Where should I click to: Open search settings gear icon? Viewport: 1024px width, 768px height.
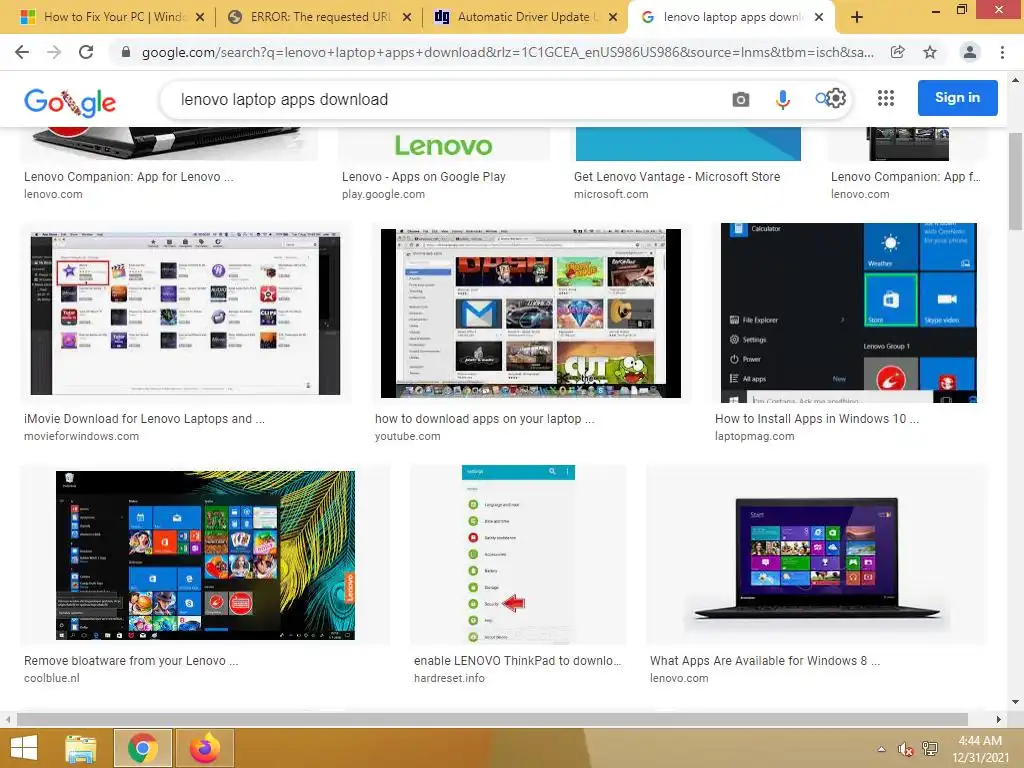coord(836,99)
